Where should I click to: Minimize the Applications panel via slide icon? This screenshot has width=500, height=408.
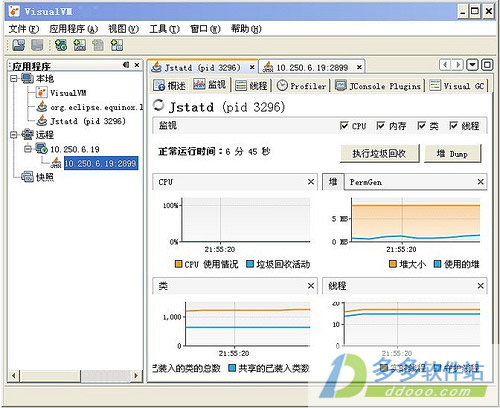[x=126, y=65]
